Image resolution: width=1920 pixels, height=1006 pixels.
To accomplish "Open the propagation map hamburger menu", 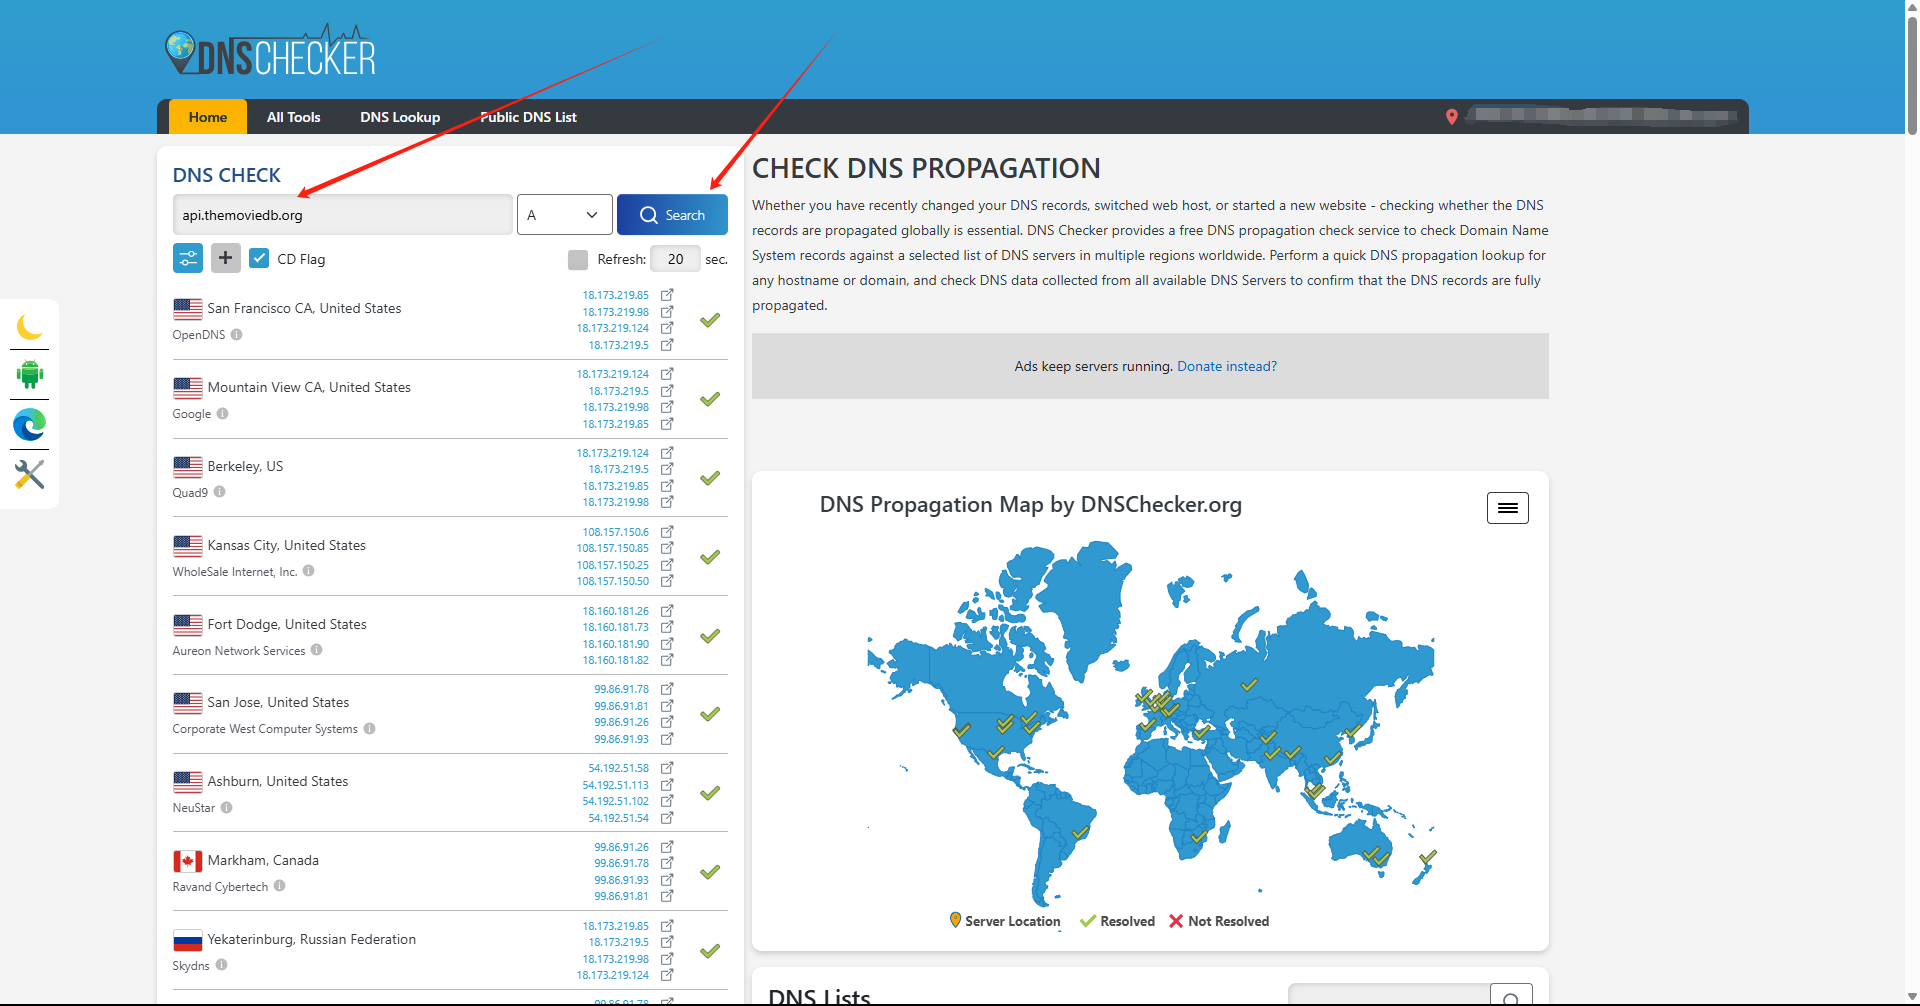I will pyautogui.click(x=1507, y=508).
